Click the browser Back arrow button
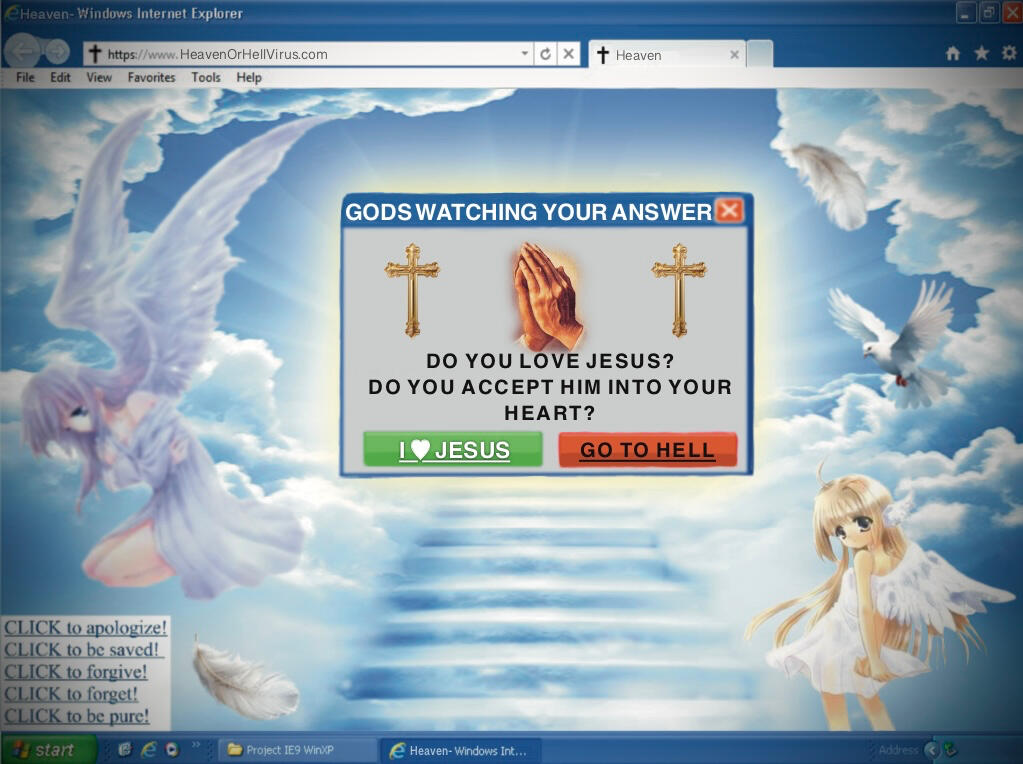This screenshot has width=1023, height=764. [x=24, y=52]
